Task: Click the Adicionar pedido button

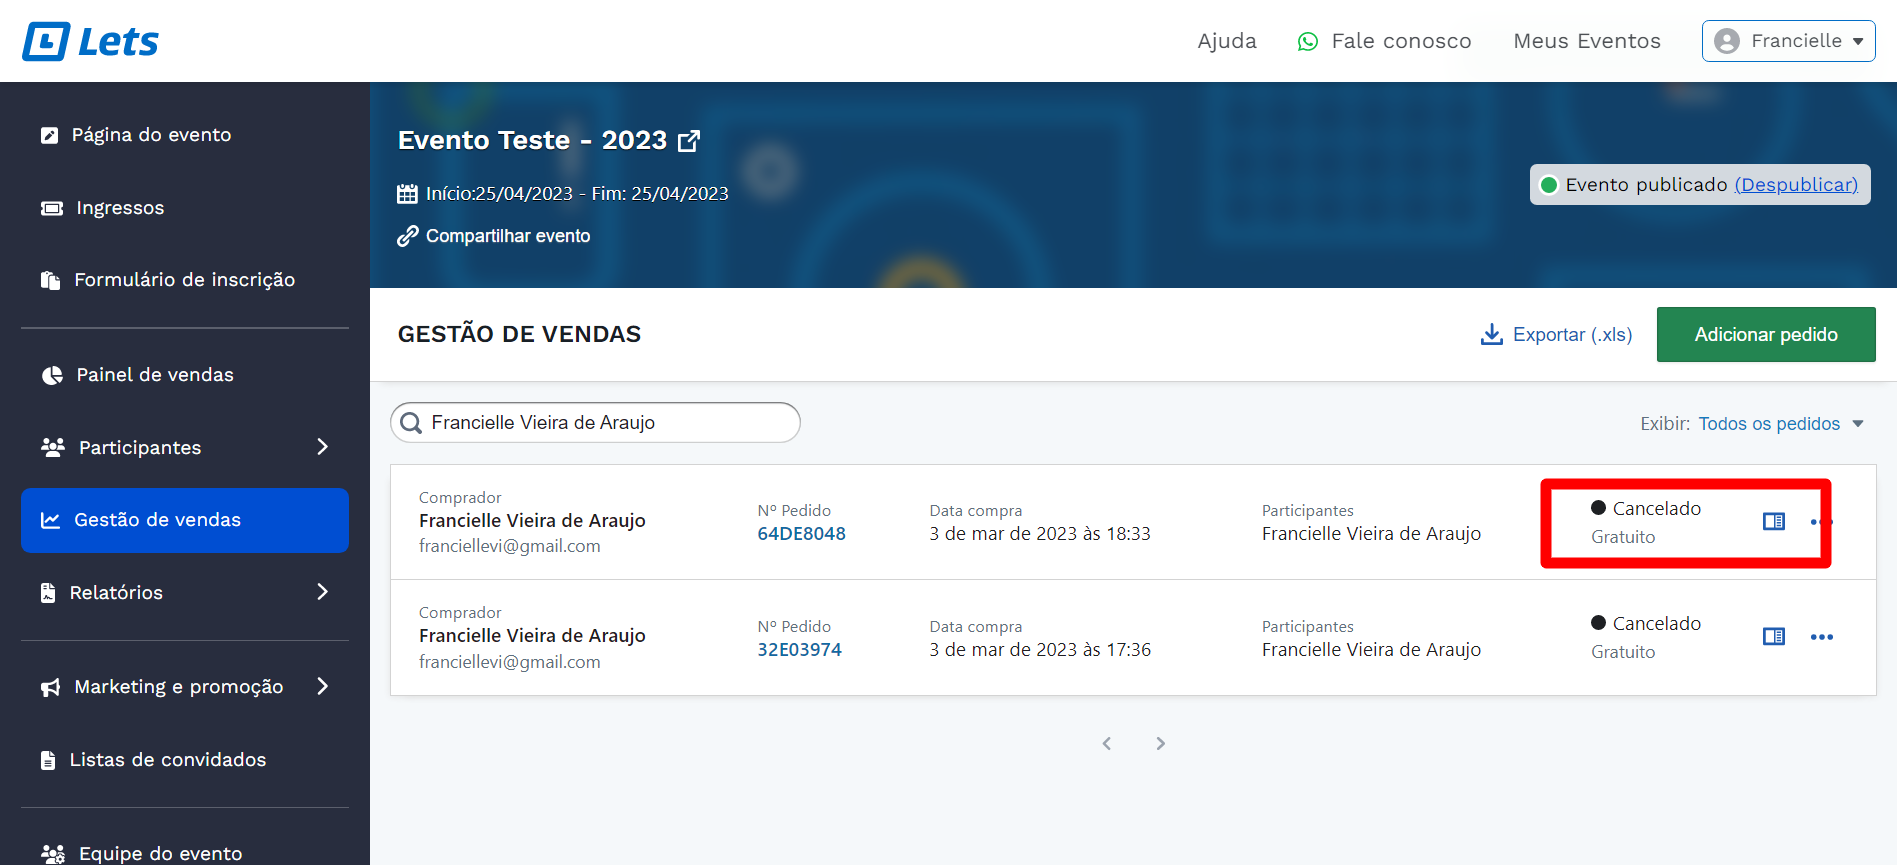Action: point(1765,335)
